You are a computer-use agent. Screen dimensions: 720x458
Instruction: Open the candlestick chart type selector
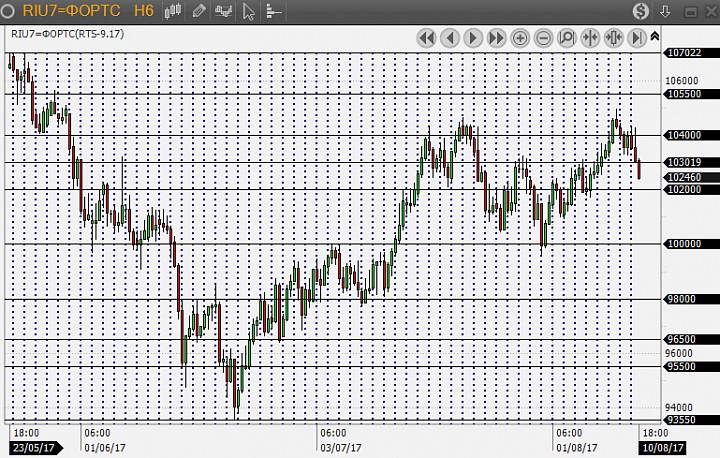point(173,11)
